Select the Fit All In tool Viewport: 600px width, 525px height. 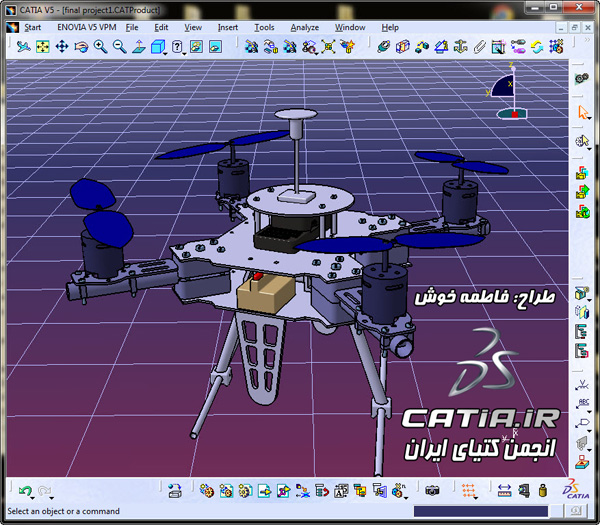(x=44, y=46)
